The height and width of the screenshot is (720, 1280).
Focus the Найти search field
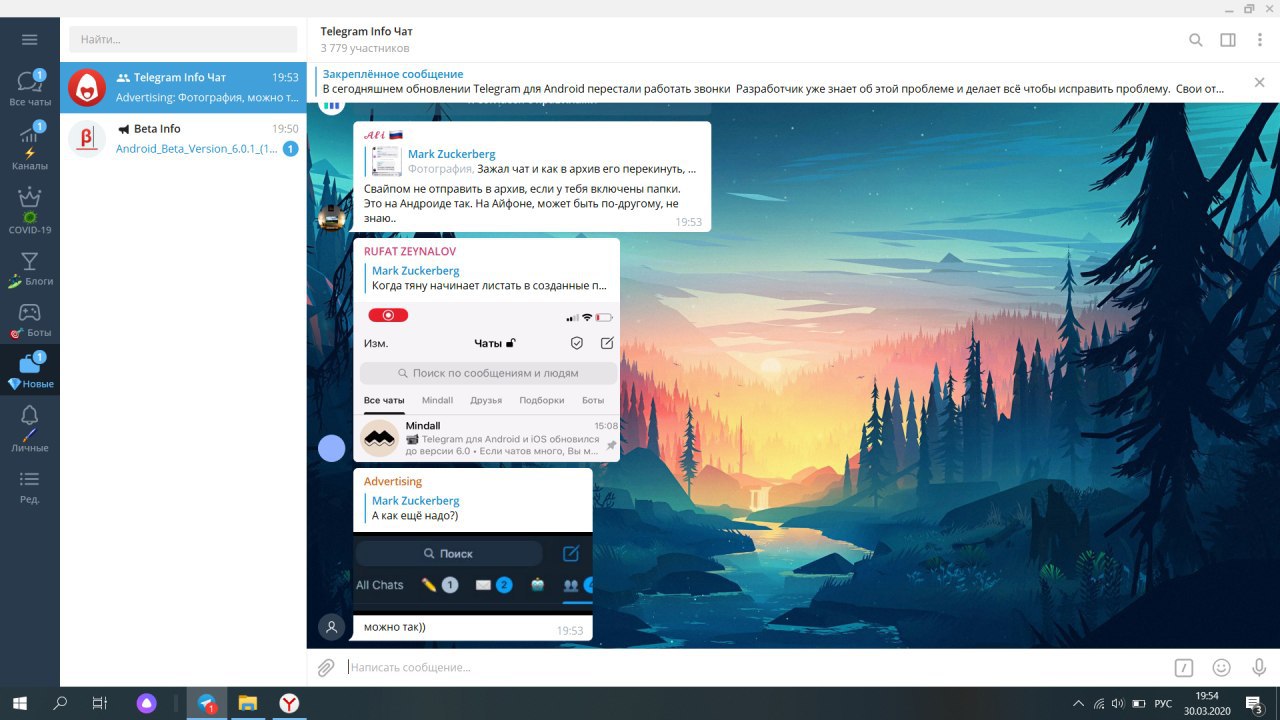(183, 40)
